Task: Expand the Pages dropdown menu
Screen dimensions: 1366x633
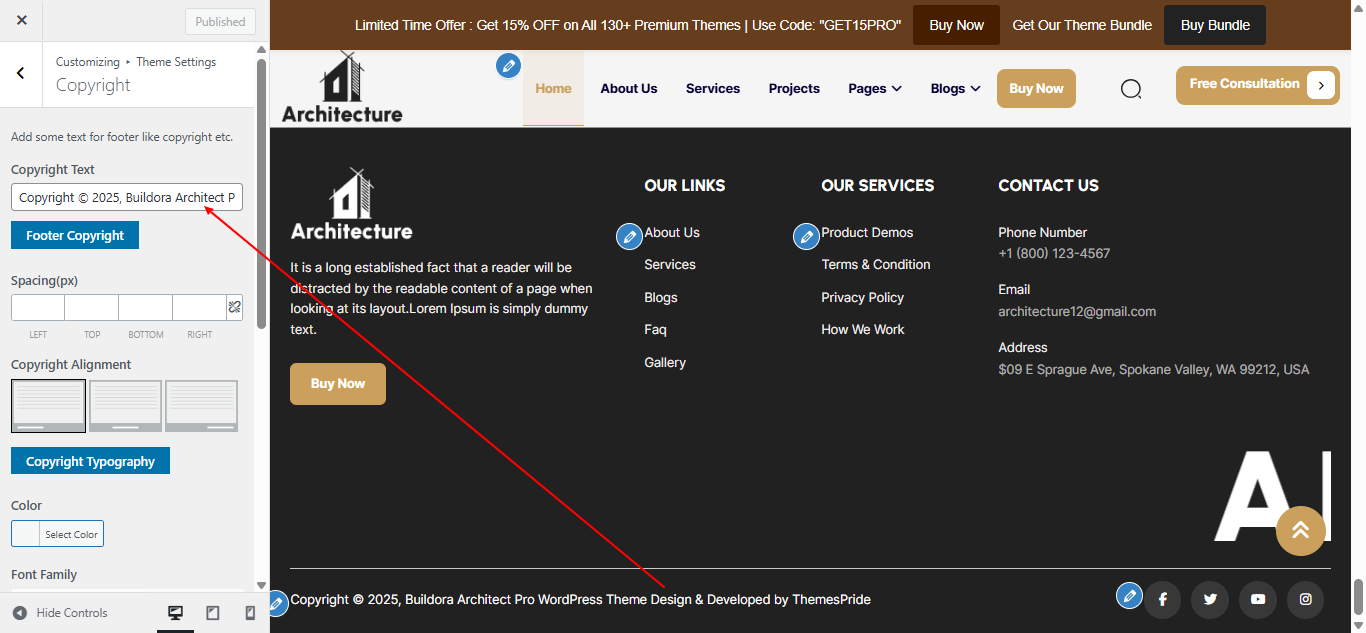Action: tap(874, 88)
